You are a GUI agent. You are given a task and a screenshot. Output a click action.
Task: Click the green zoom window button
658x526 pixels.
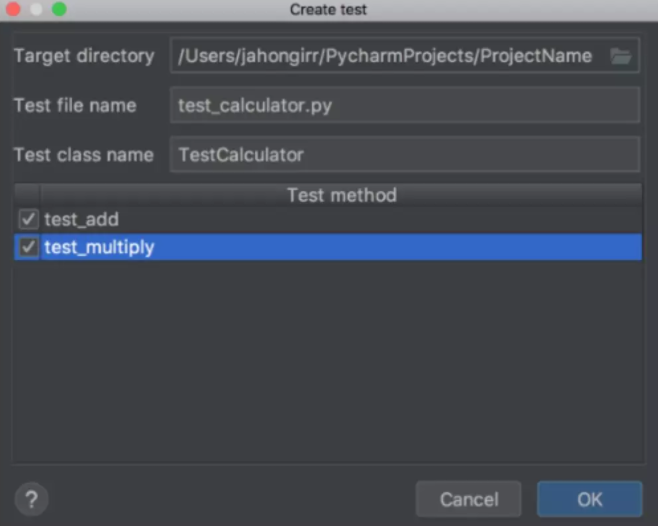59,9
